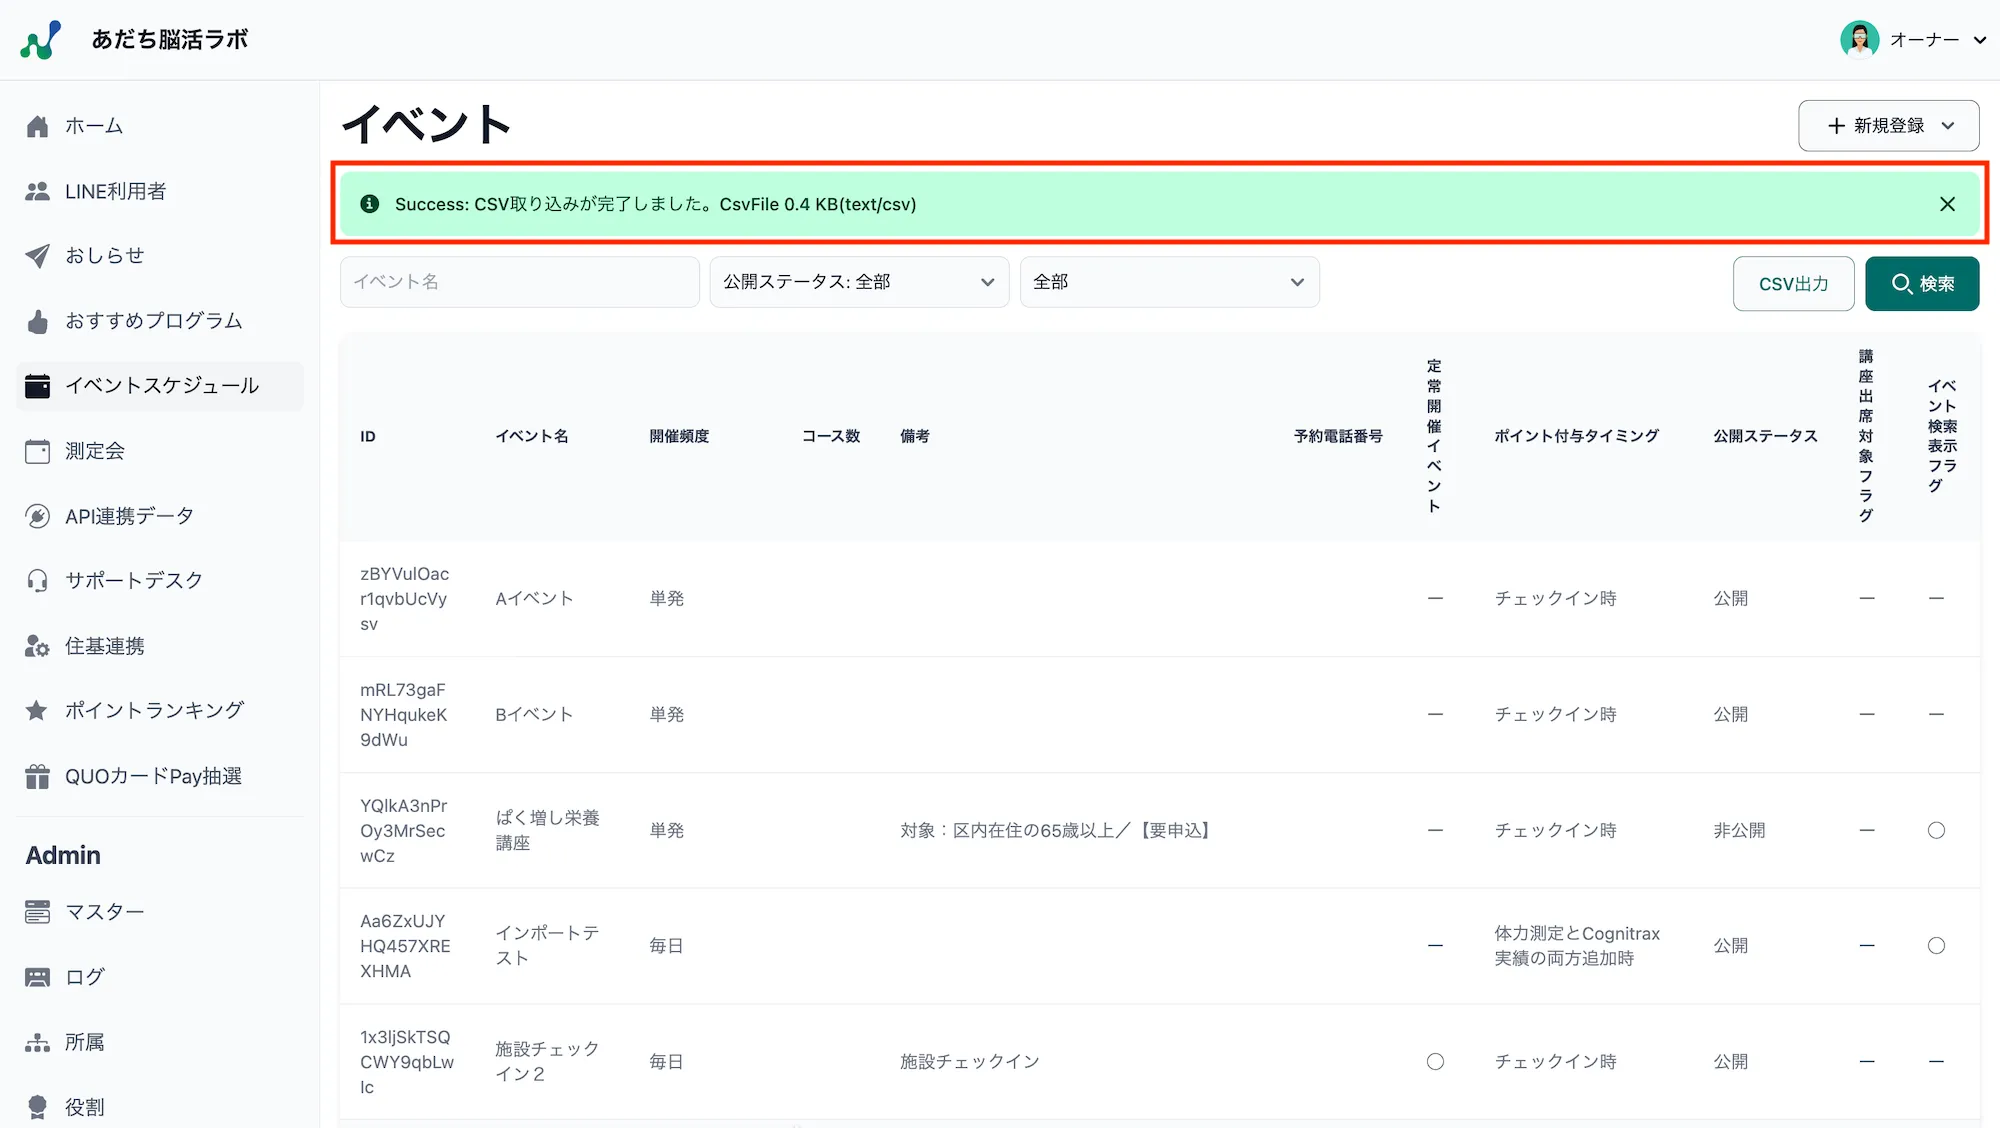The image size is (2000, 1128).
Task: Dismiss the CSV import success banner
Action: point(1947,203)
